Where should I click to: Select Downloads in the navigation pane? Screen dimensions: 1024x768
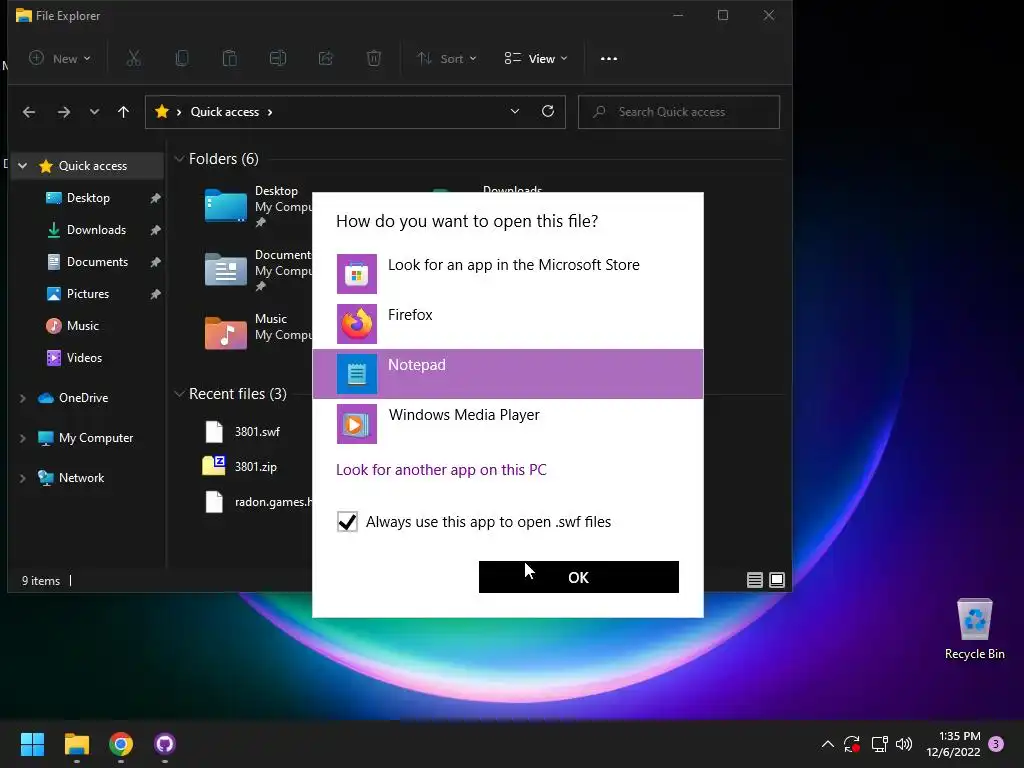[x=96, y=230]
